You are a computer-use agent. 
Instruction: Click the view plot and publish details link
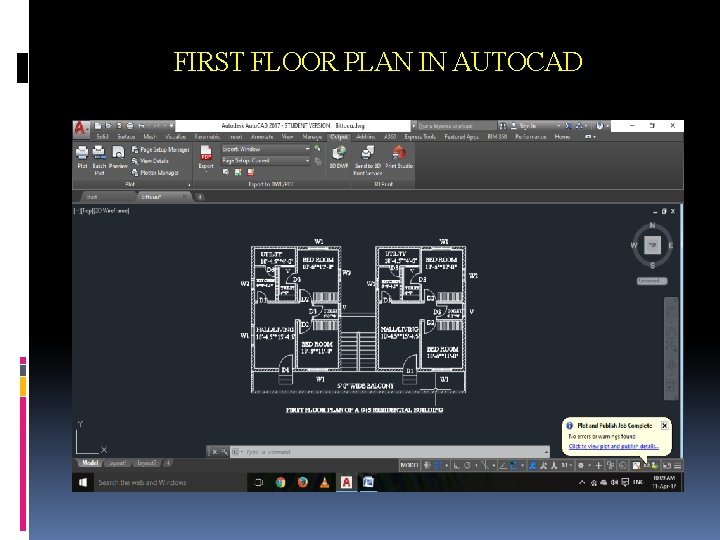point(613,446)
